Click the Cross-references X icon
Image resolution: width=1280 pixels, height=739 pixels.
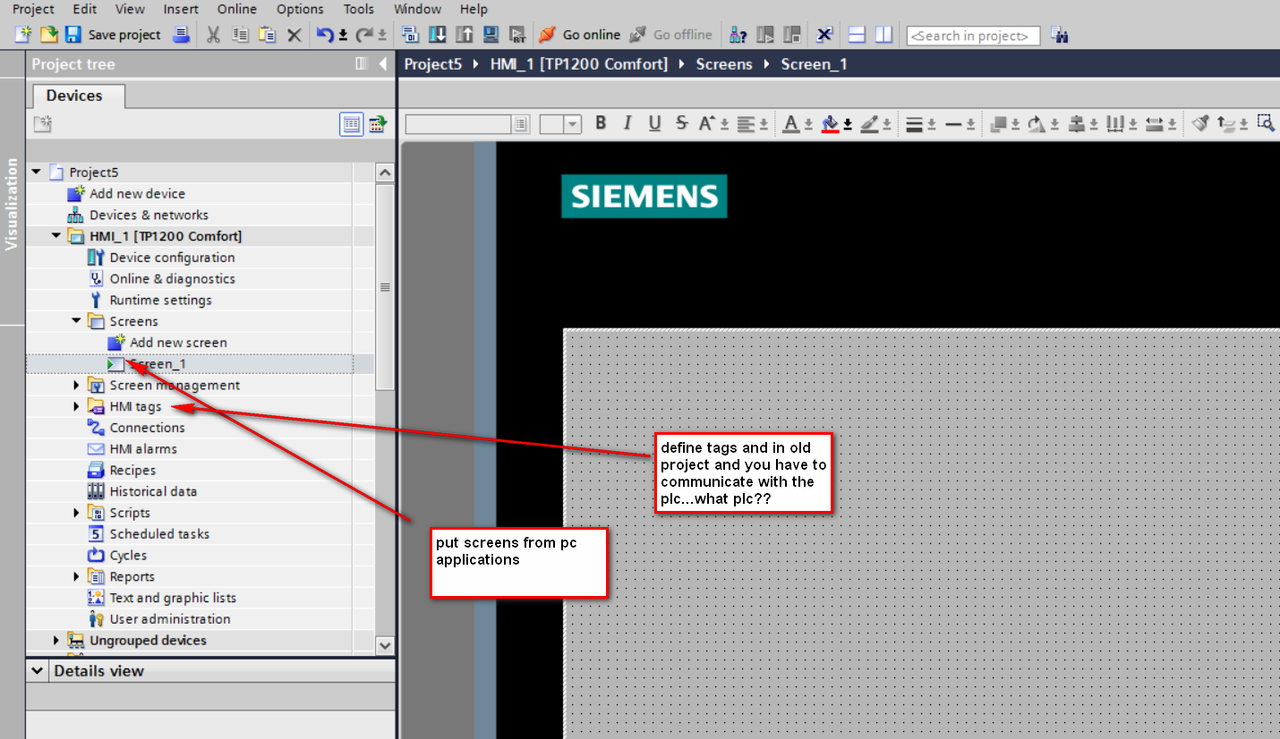click(x=824, y=35)
